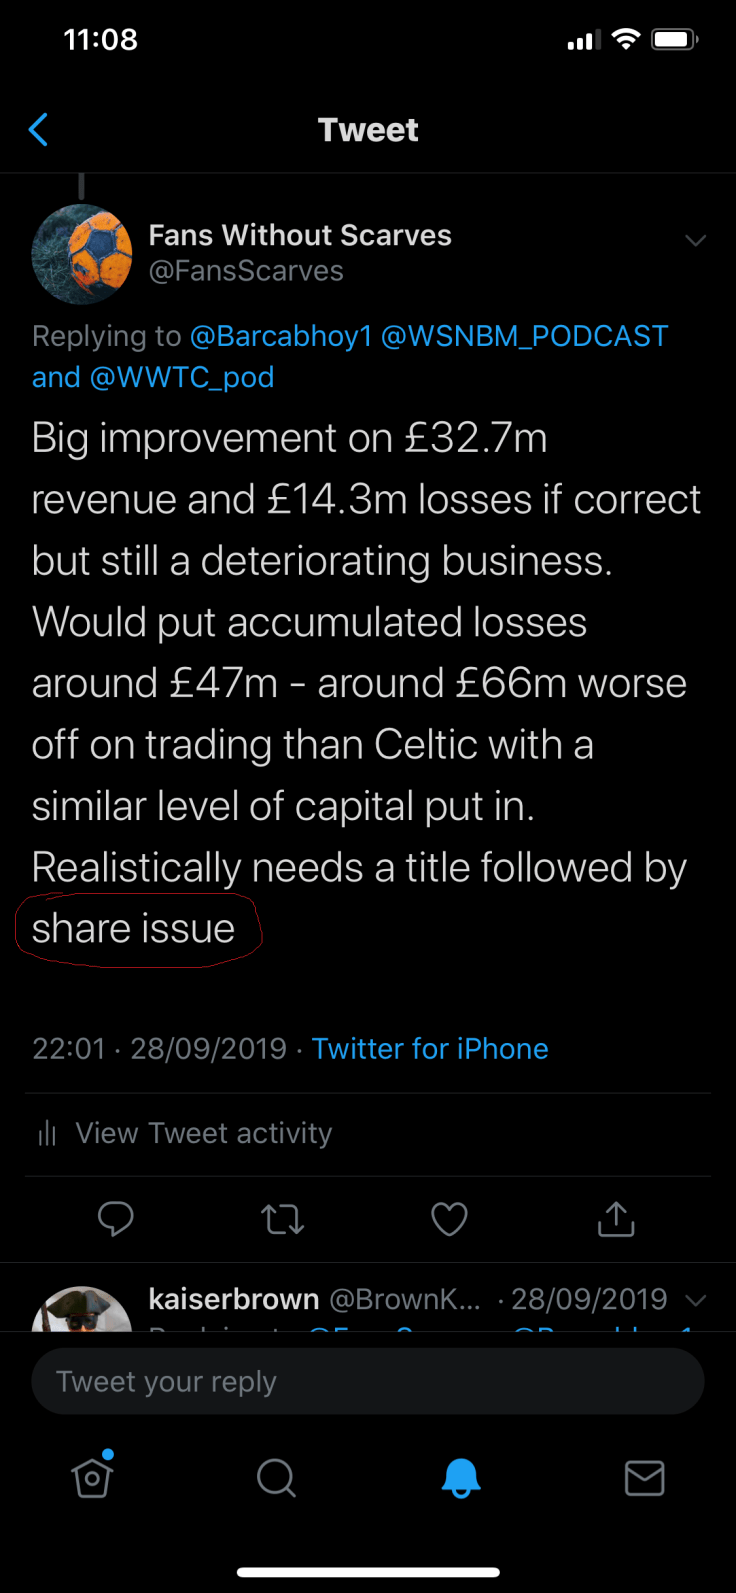The width and height of the screenshot is (736, 1593).
Task: Tap kaiserbrown's avatar thumbnail
Action: [x=82, y=1310]
